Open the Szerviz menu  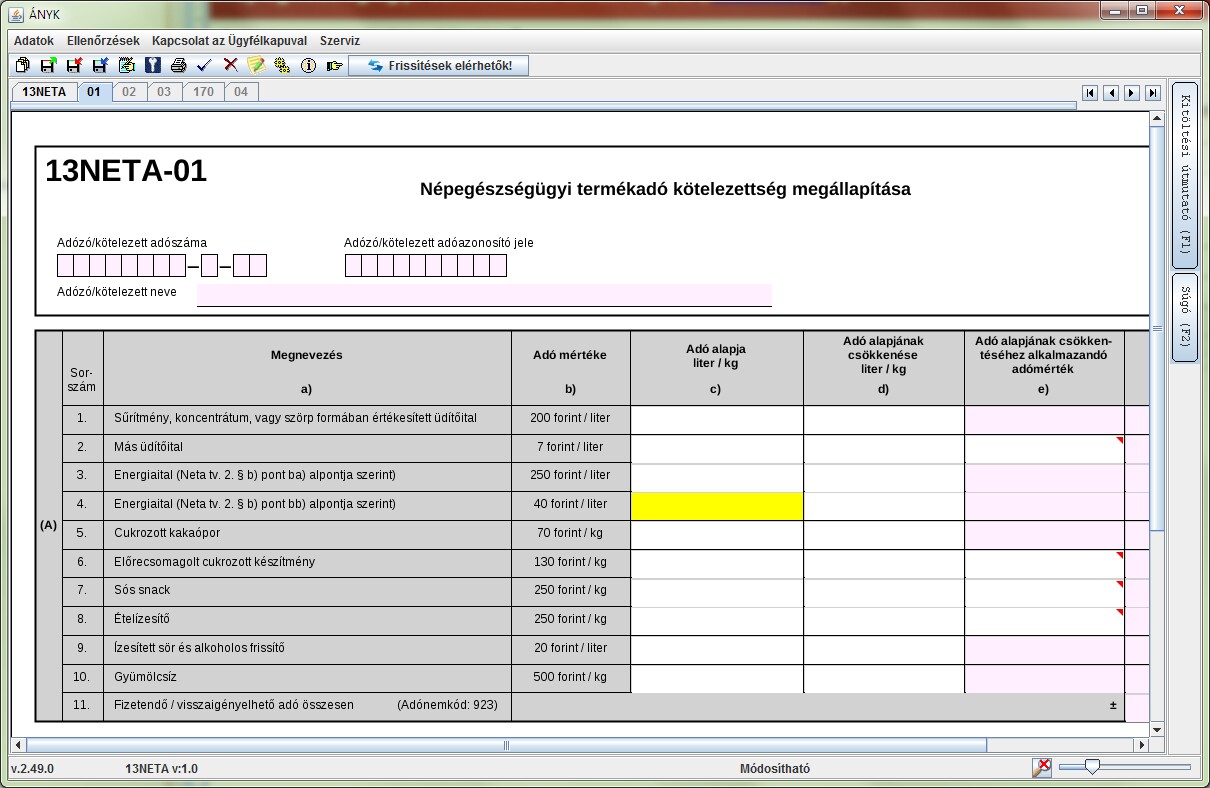tap(340, 41)
